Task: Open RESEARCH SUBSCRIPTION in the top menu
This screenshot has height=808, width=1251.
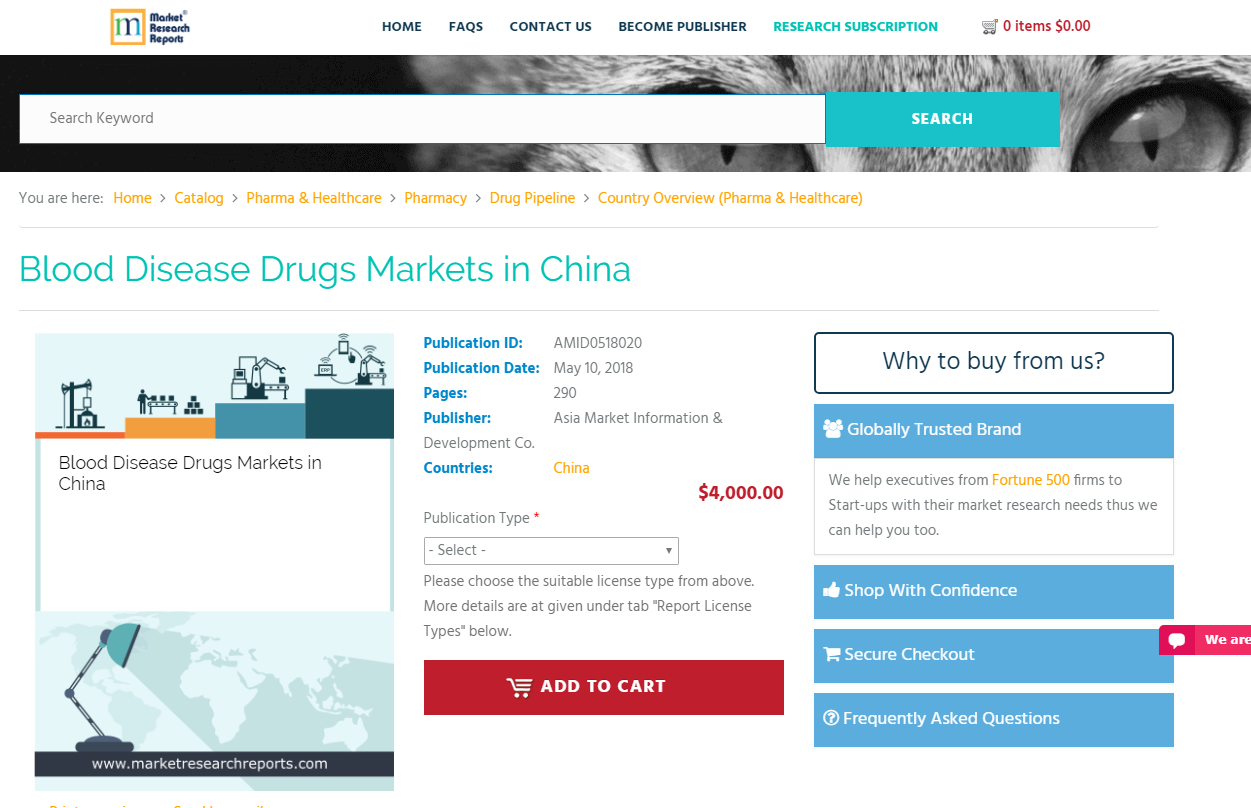Action: tap(856, 27)
